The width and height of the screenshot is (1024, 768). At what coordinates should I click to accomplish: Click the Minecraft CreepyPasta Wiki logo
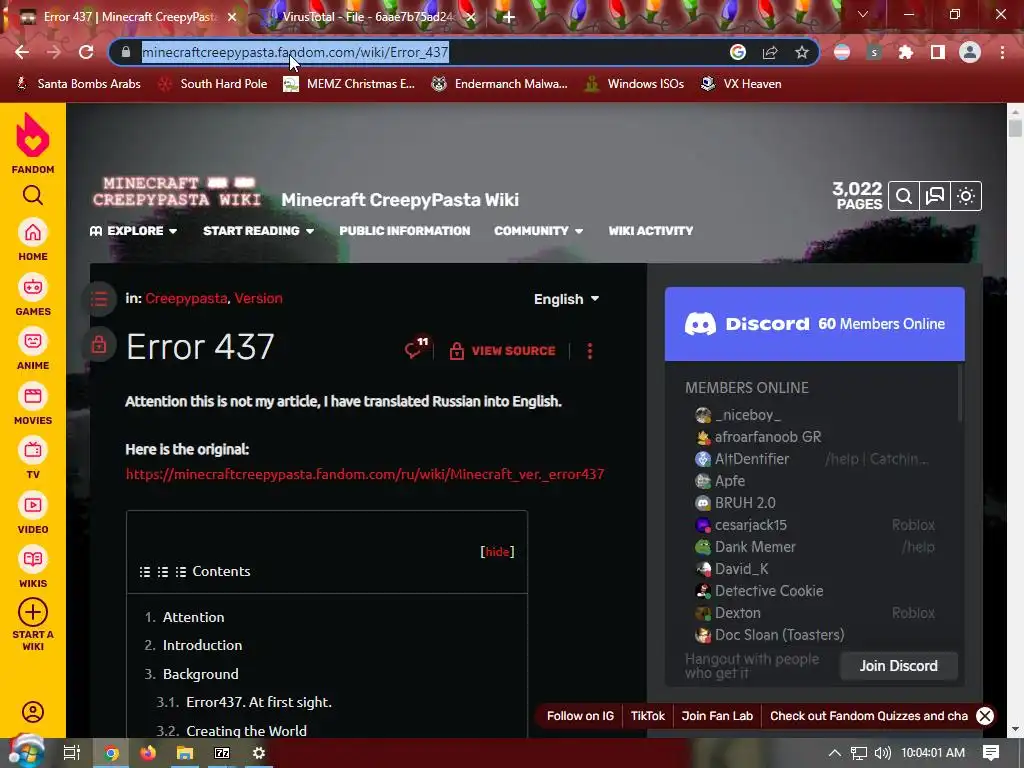click(x=176, y=191)
